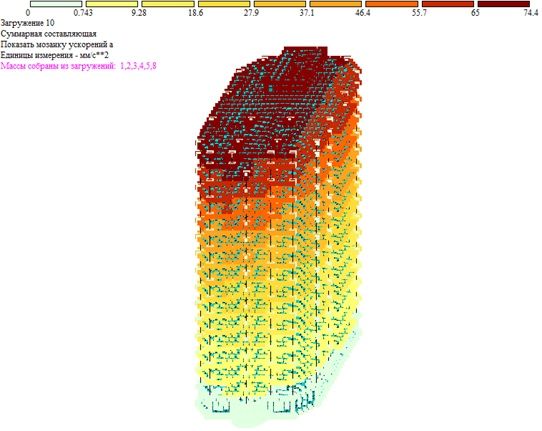The image size is (542, 431).
Task: Click the legend value 74.4
Action: (x=531, y=13)
